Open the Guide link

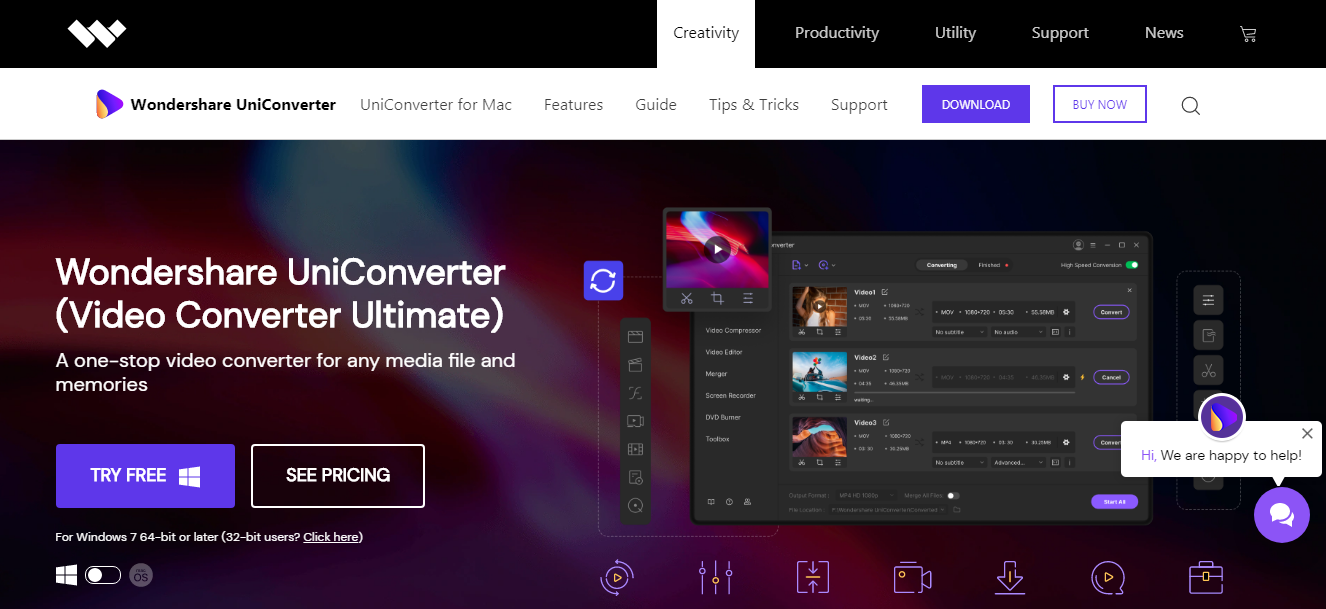656,105
